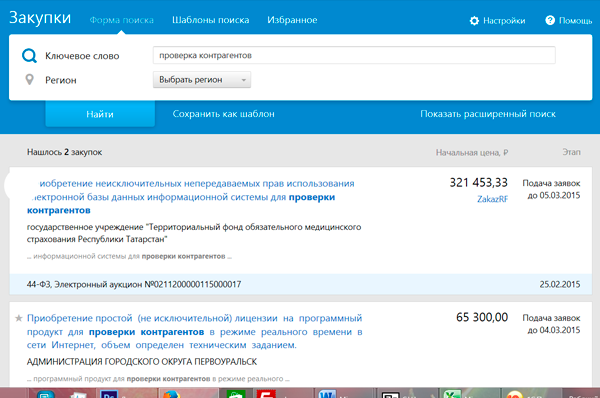
Task: Open Firefox from the taskbar
Action: (x=171, y=394)
